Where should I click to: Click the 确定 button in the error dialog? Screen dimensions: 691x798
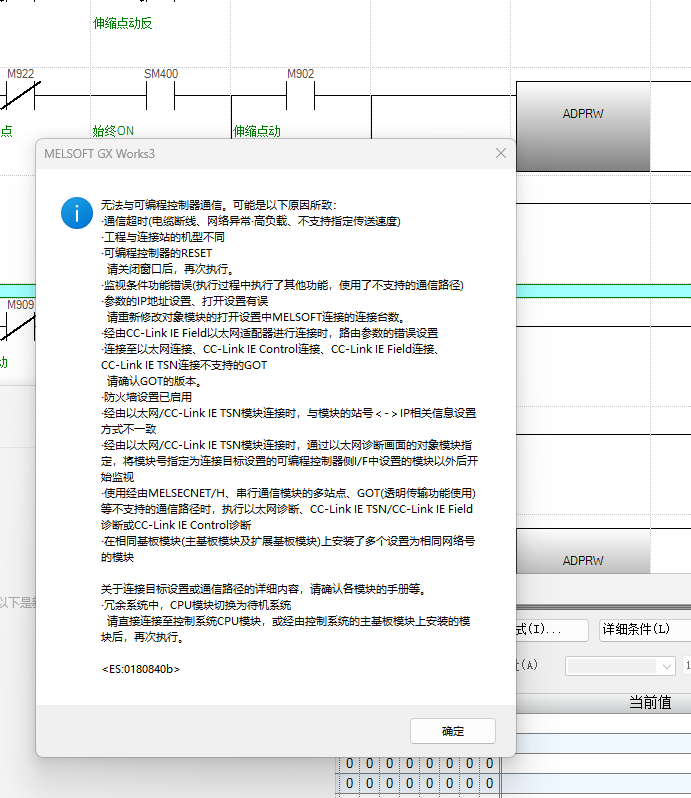point(452,731)
